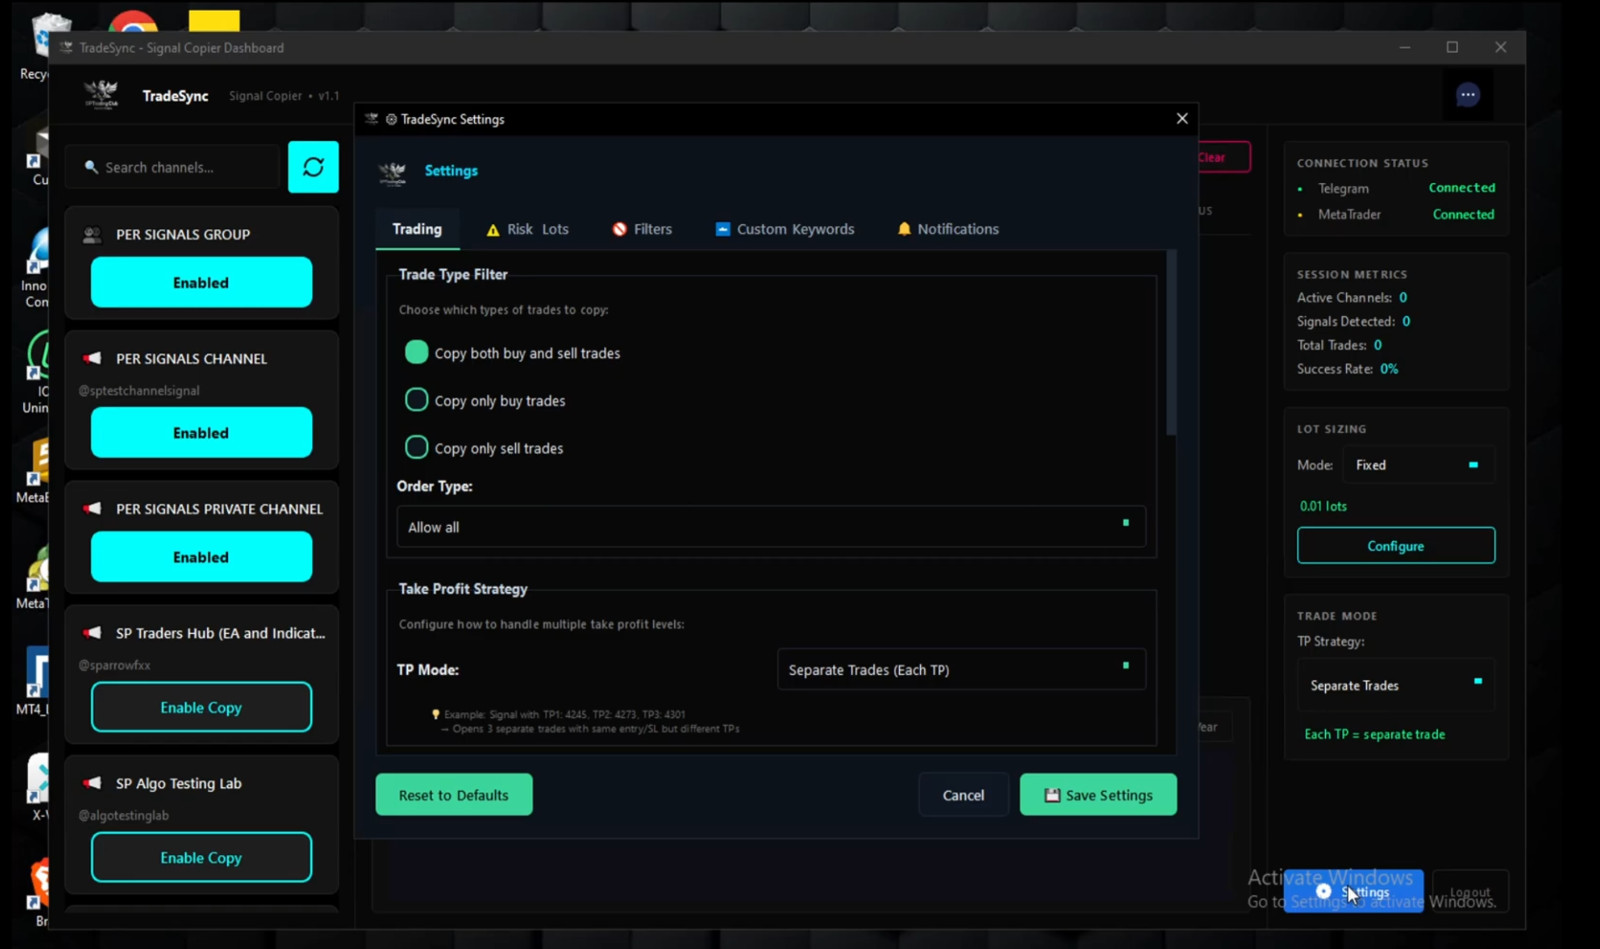Click the lightbulb hint icon under TP Mode

click(435, 714)
